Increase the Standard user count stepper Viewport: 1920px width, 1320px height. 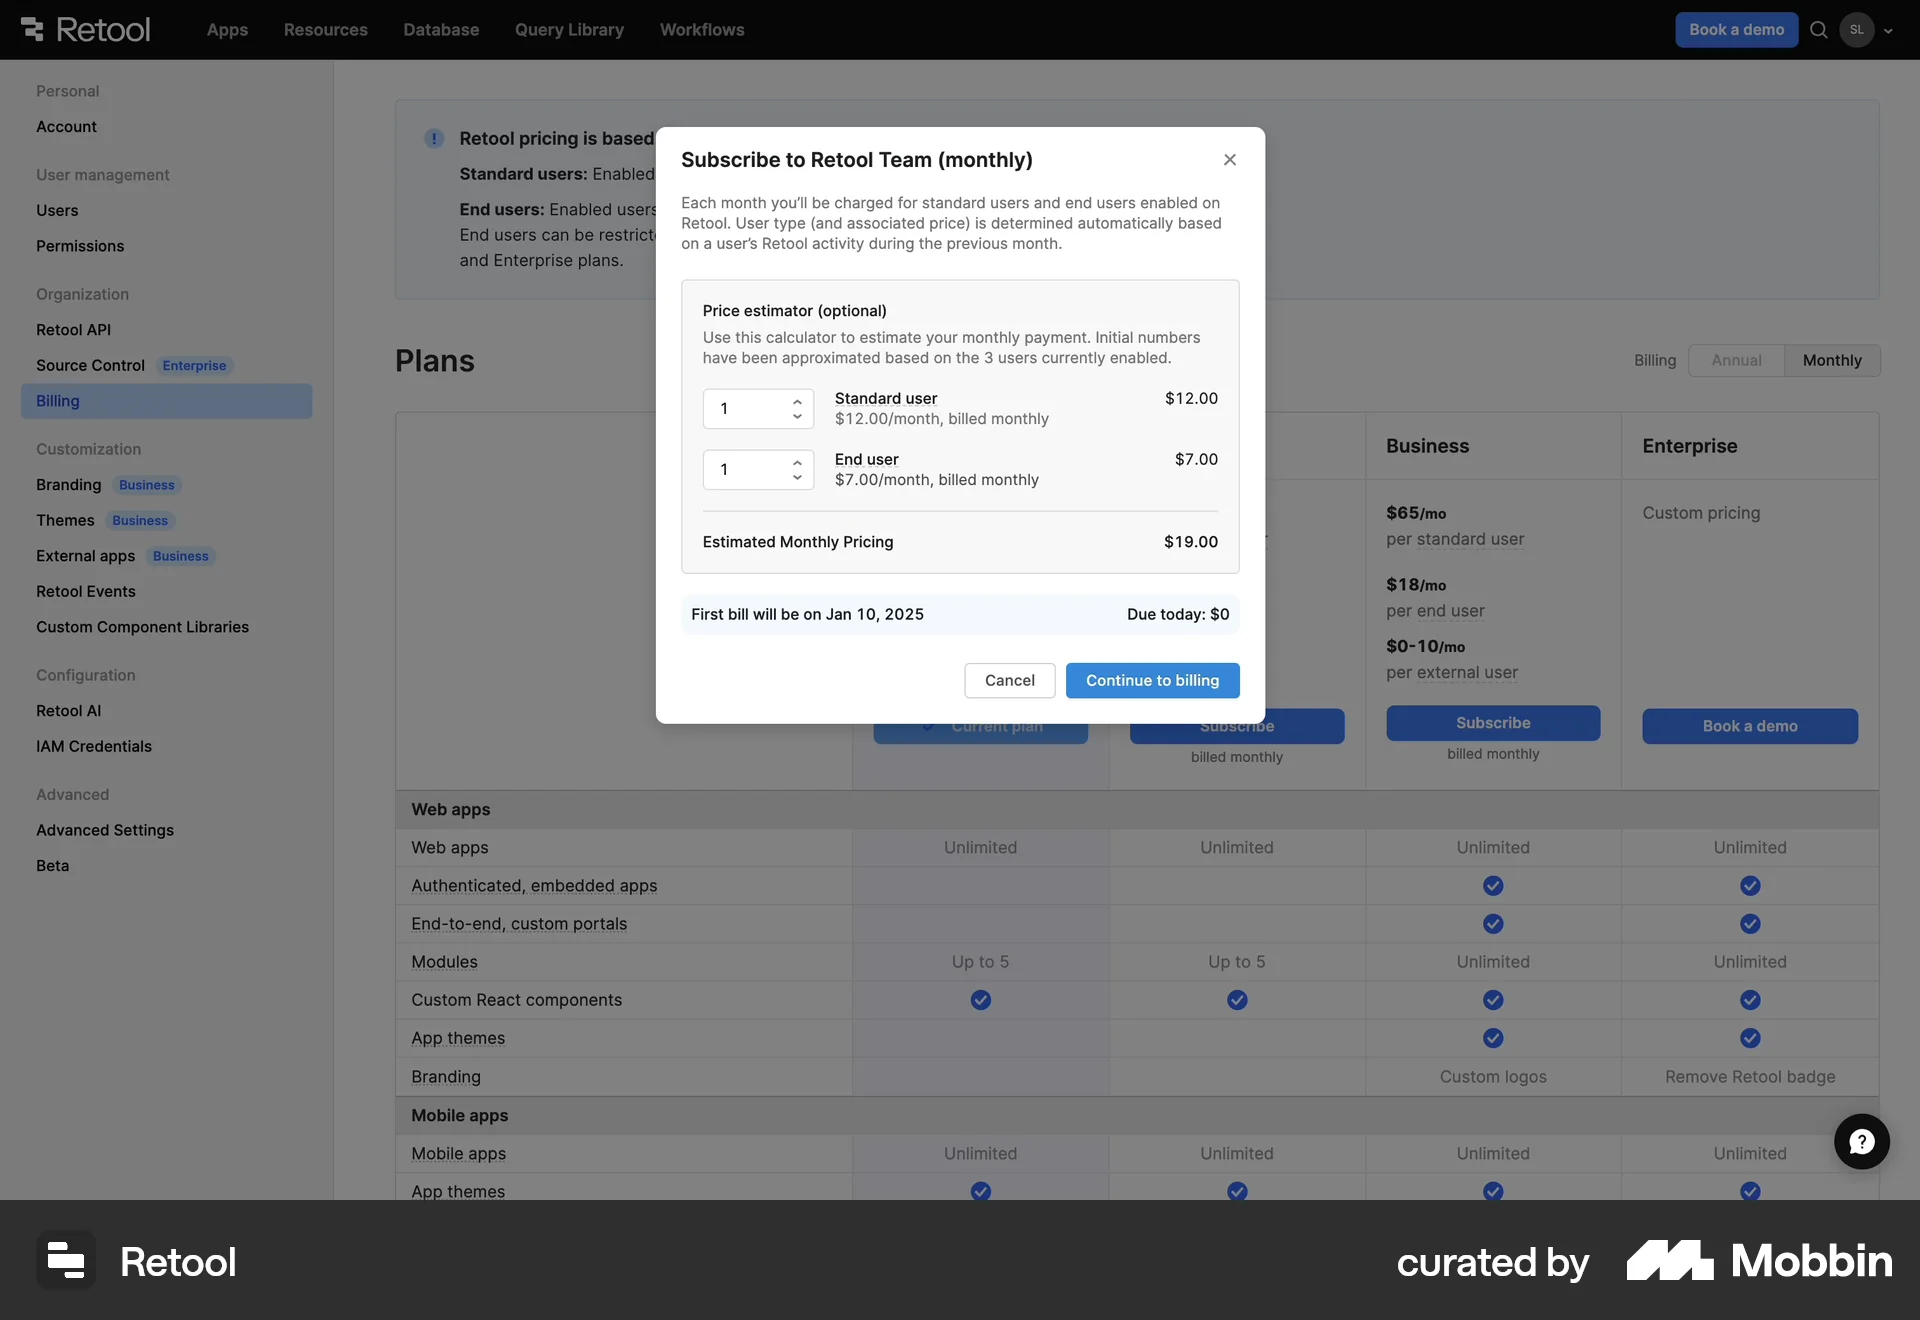click(797, 402)
